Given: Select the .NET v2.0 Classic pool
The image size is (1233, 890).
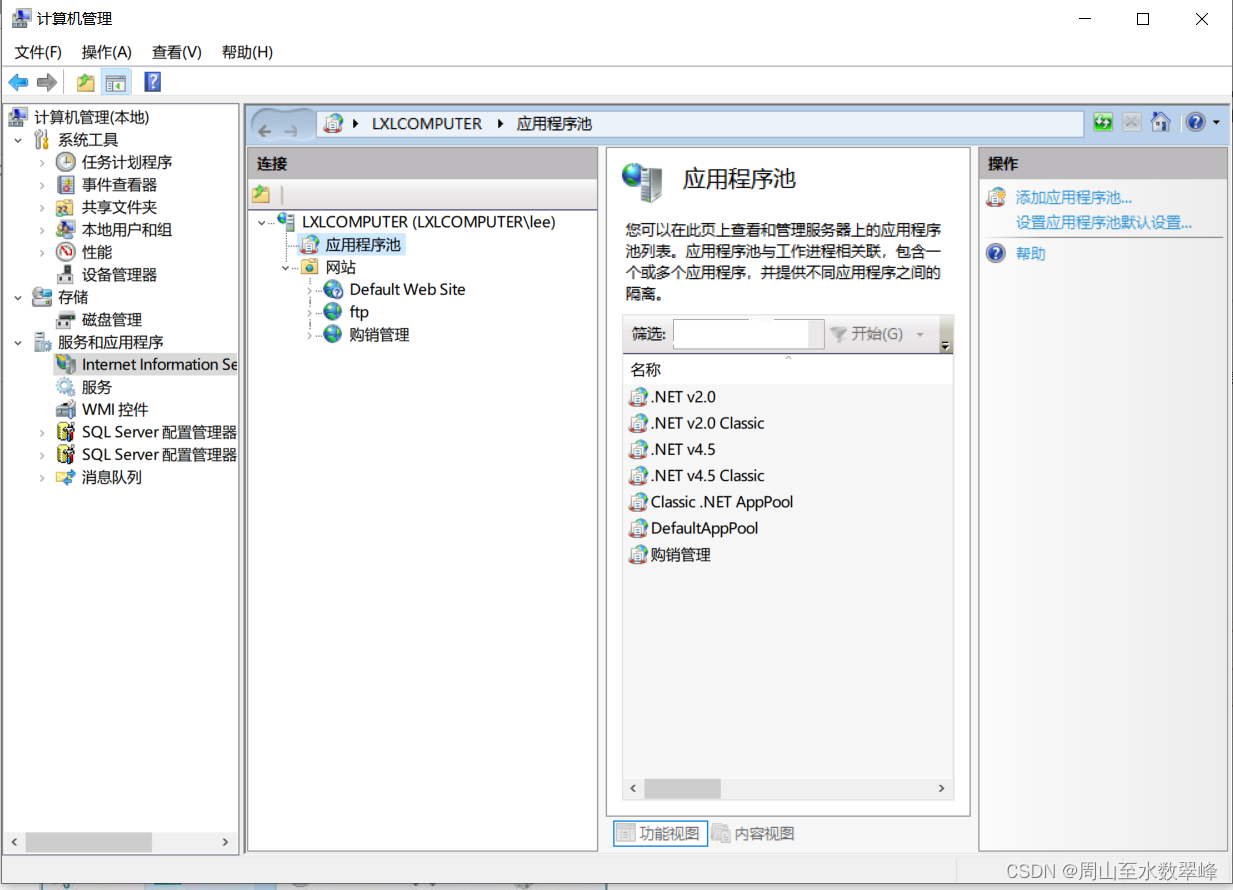Looking at the screenshot, I should pos(707,423).
